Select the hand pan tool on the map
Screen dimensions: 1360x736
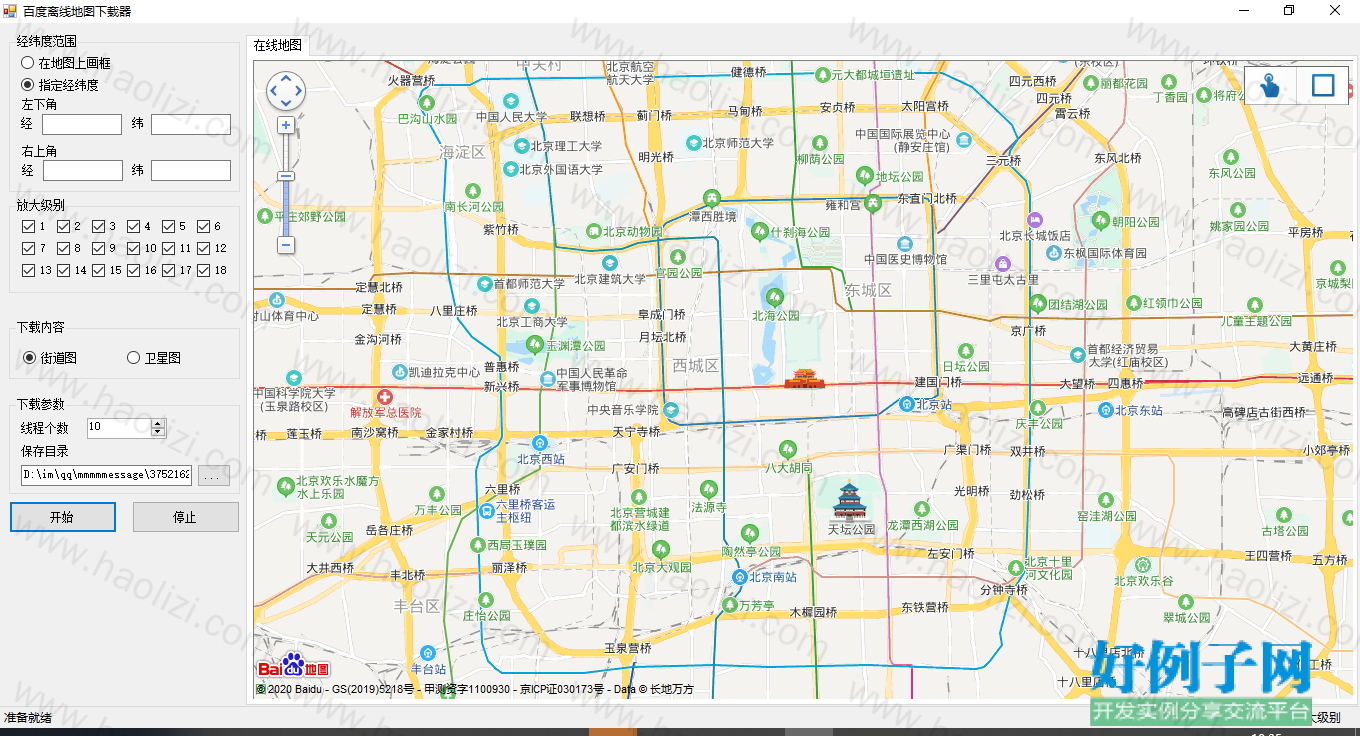coord(1270,86)
